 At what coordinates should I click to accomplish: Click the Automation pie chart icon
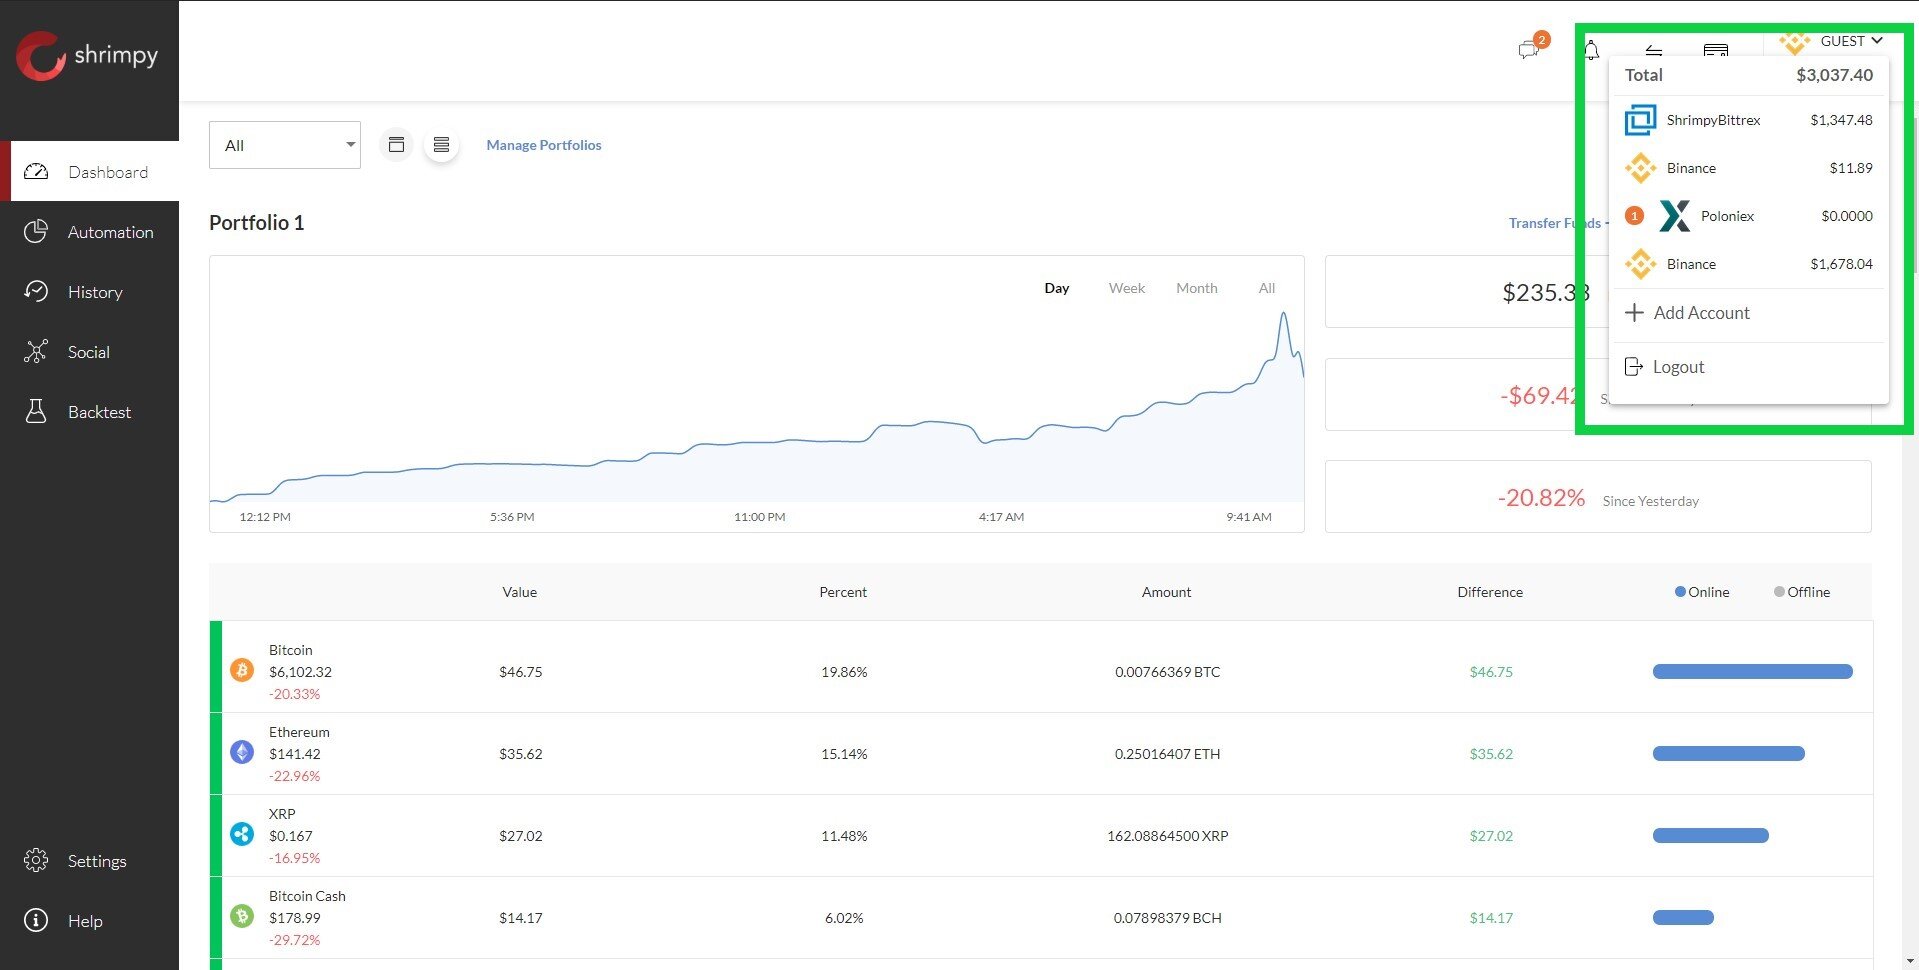pos(36,232)
